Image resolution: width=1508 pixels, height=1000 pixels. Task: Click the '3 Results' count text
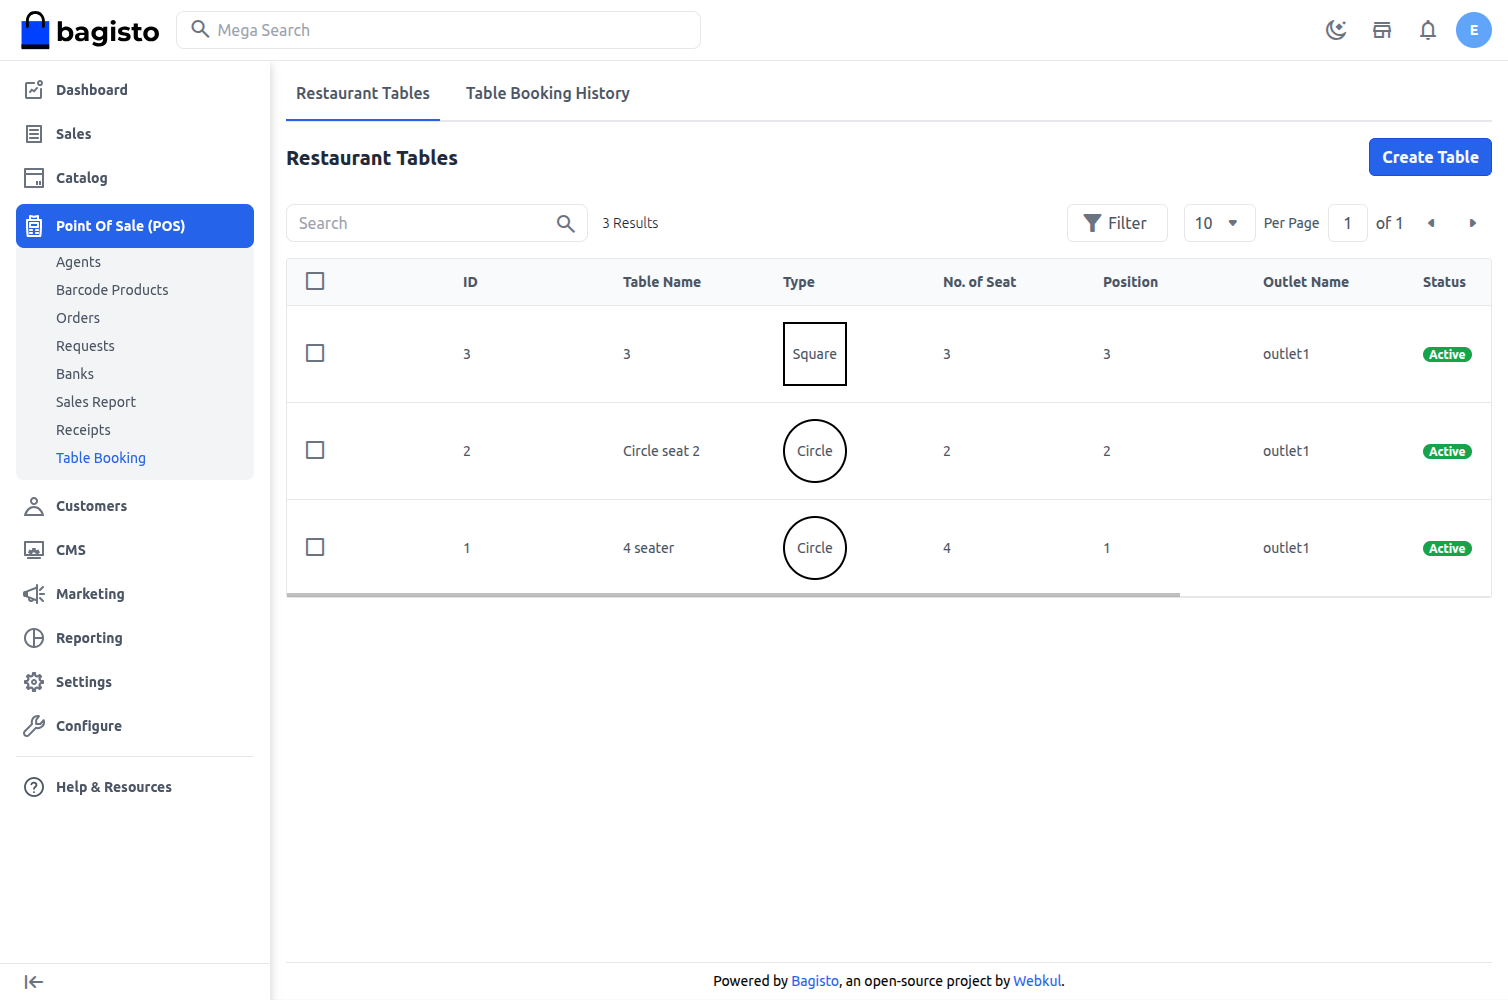(630, 223)
